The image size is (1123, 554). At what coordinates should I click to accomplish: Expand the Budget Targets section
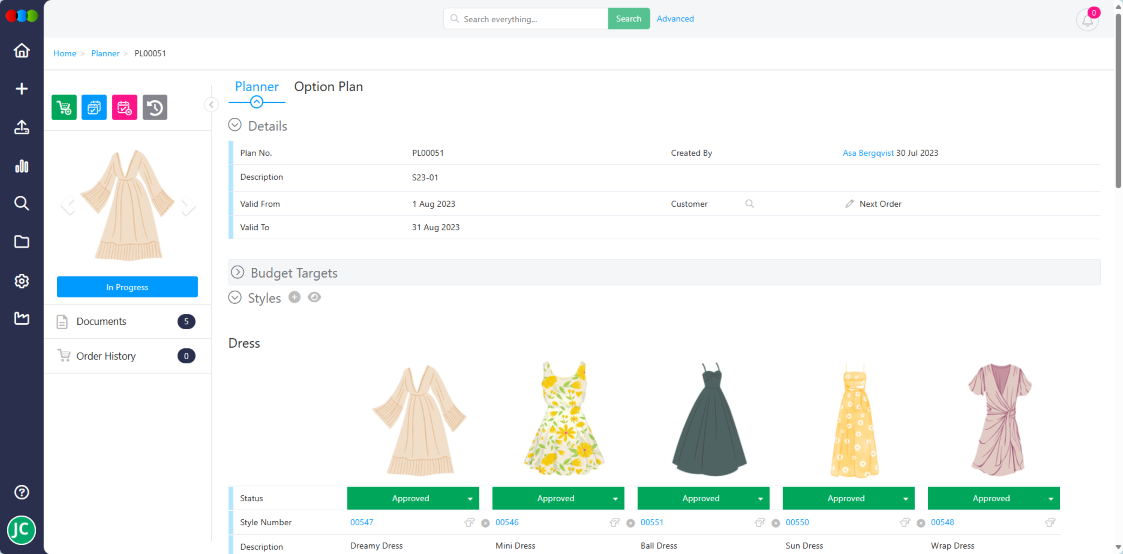pos(237,272)
